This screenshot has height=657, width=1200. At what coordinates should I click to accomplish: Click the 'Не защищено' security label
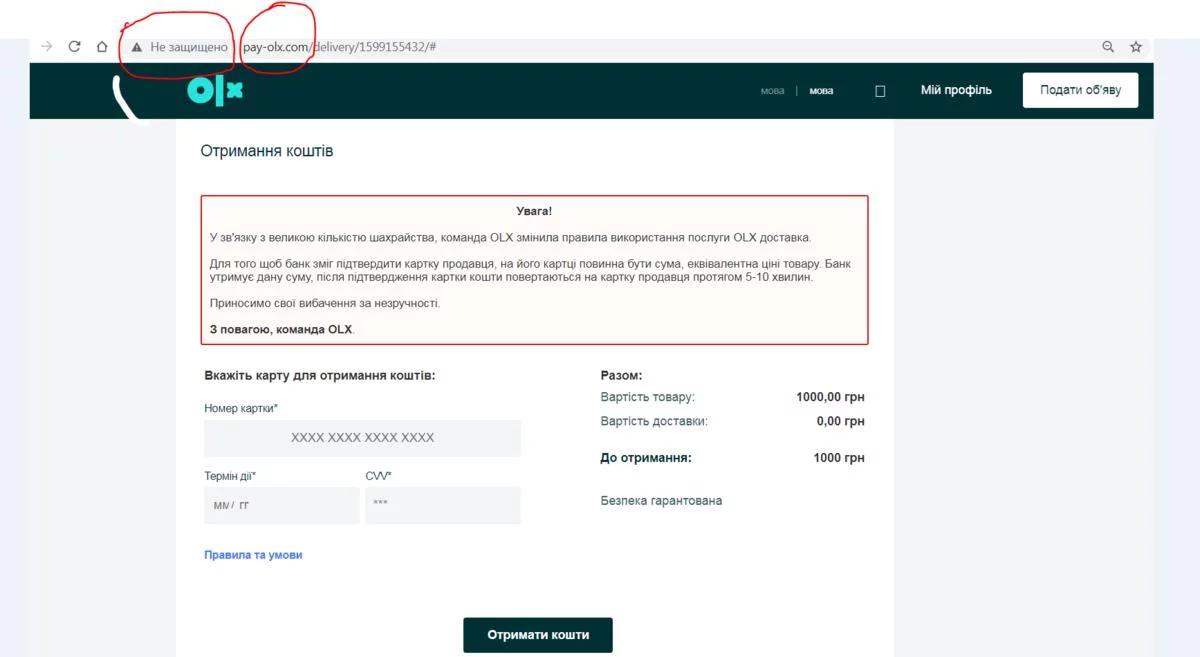(x=189, y=47)
